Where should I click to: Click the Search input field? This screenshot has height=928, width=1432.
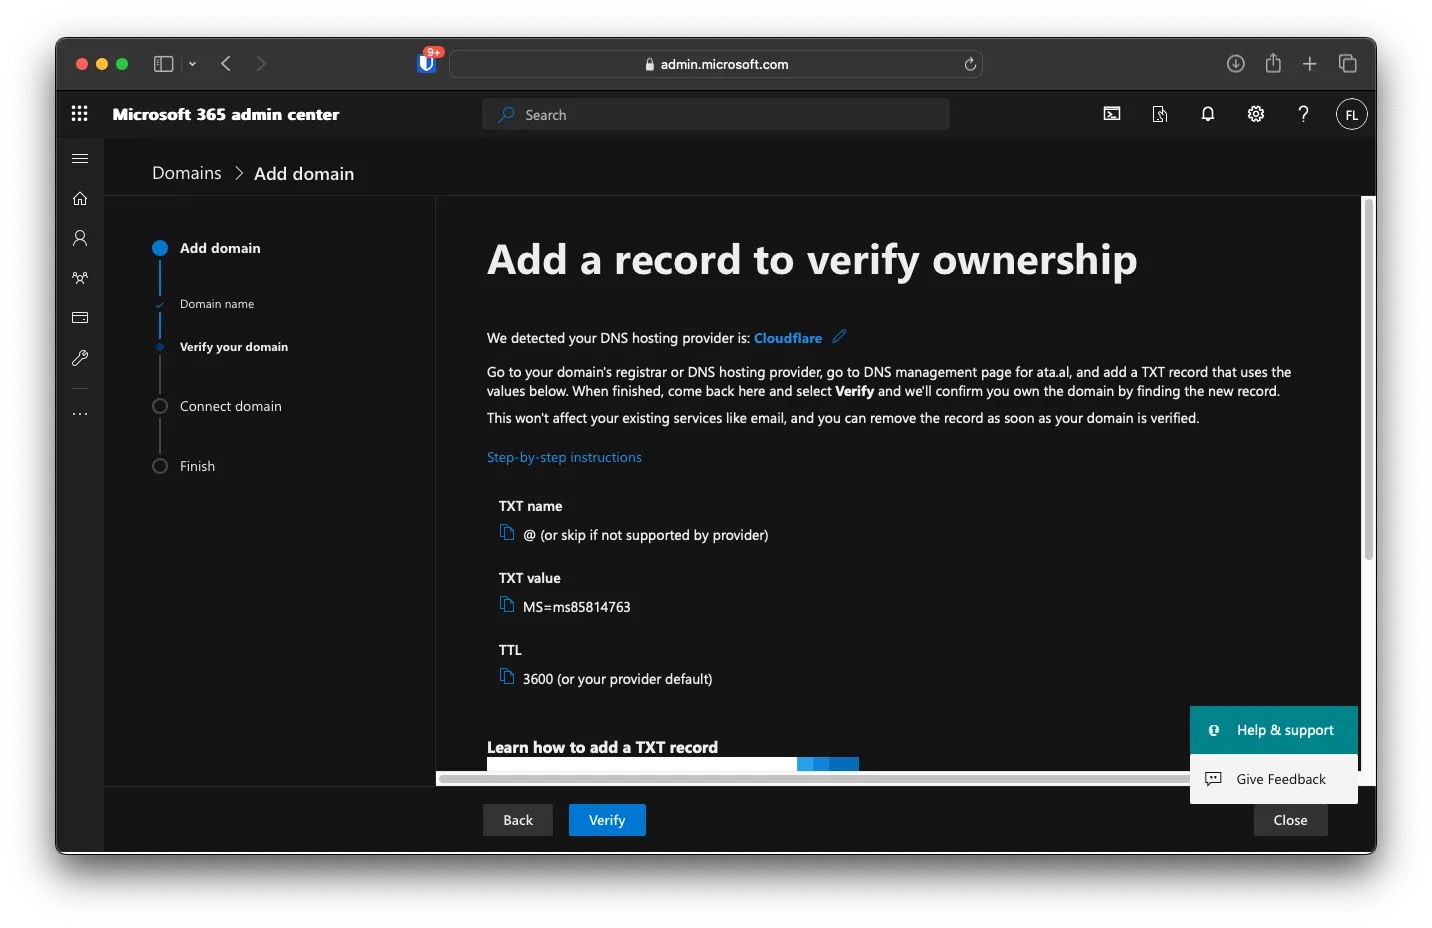click(x=716, y=114)
